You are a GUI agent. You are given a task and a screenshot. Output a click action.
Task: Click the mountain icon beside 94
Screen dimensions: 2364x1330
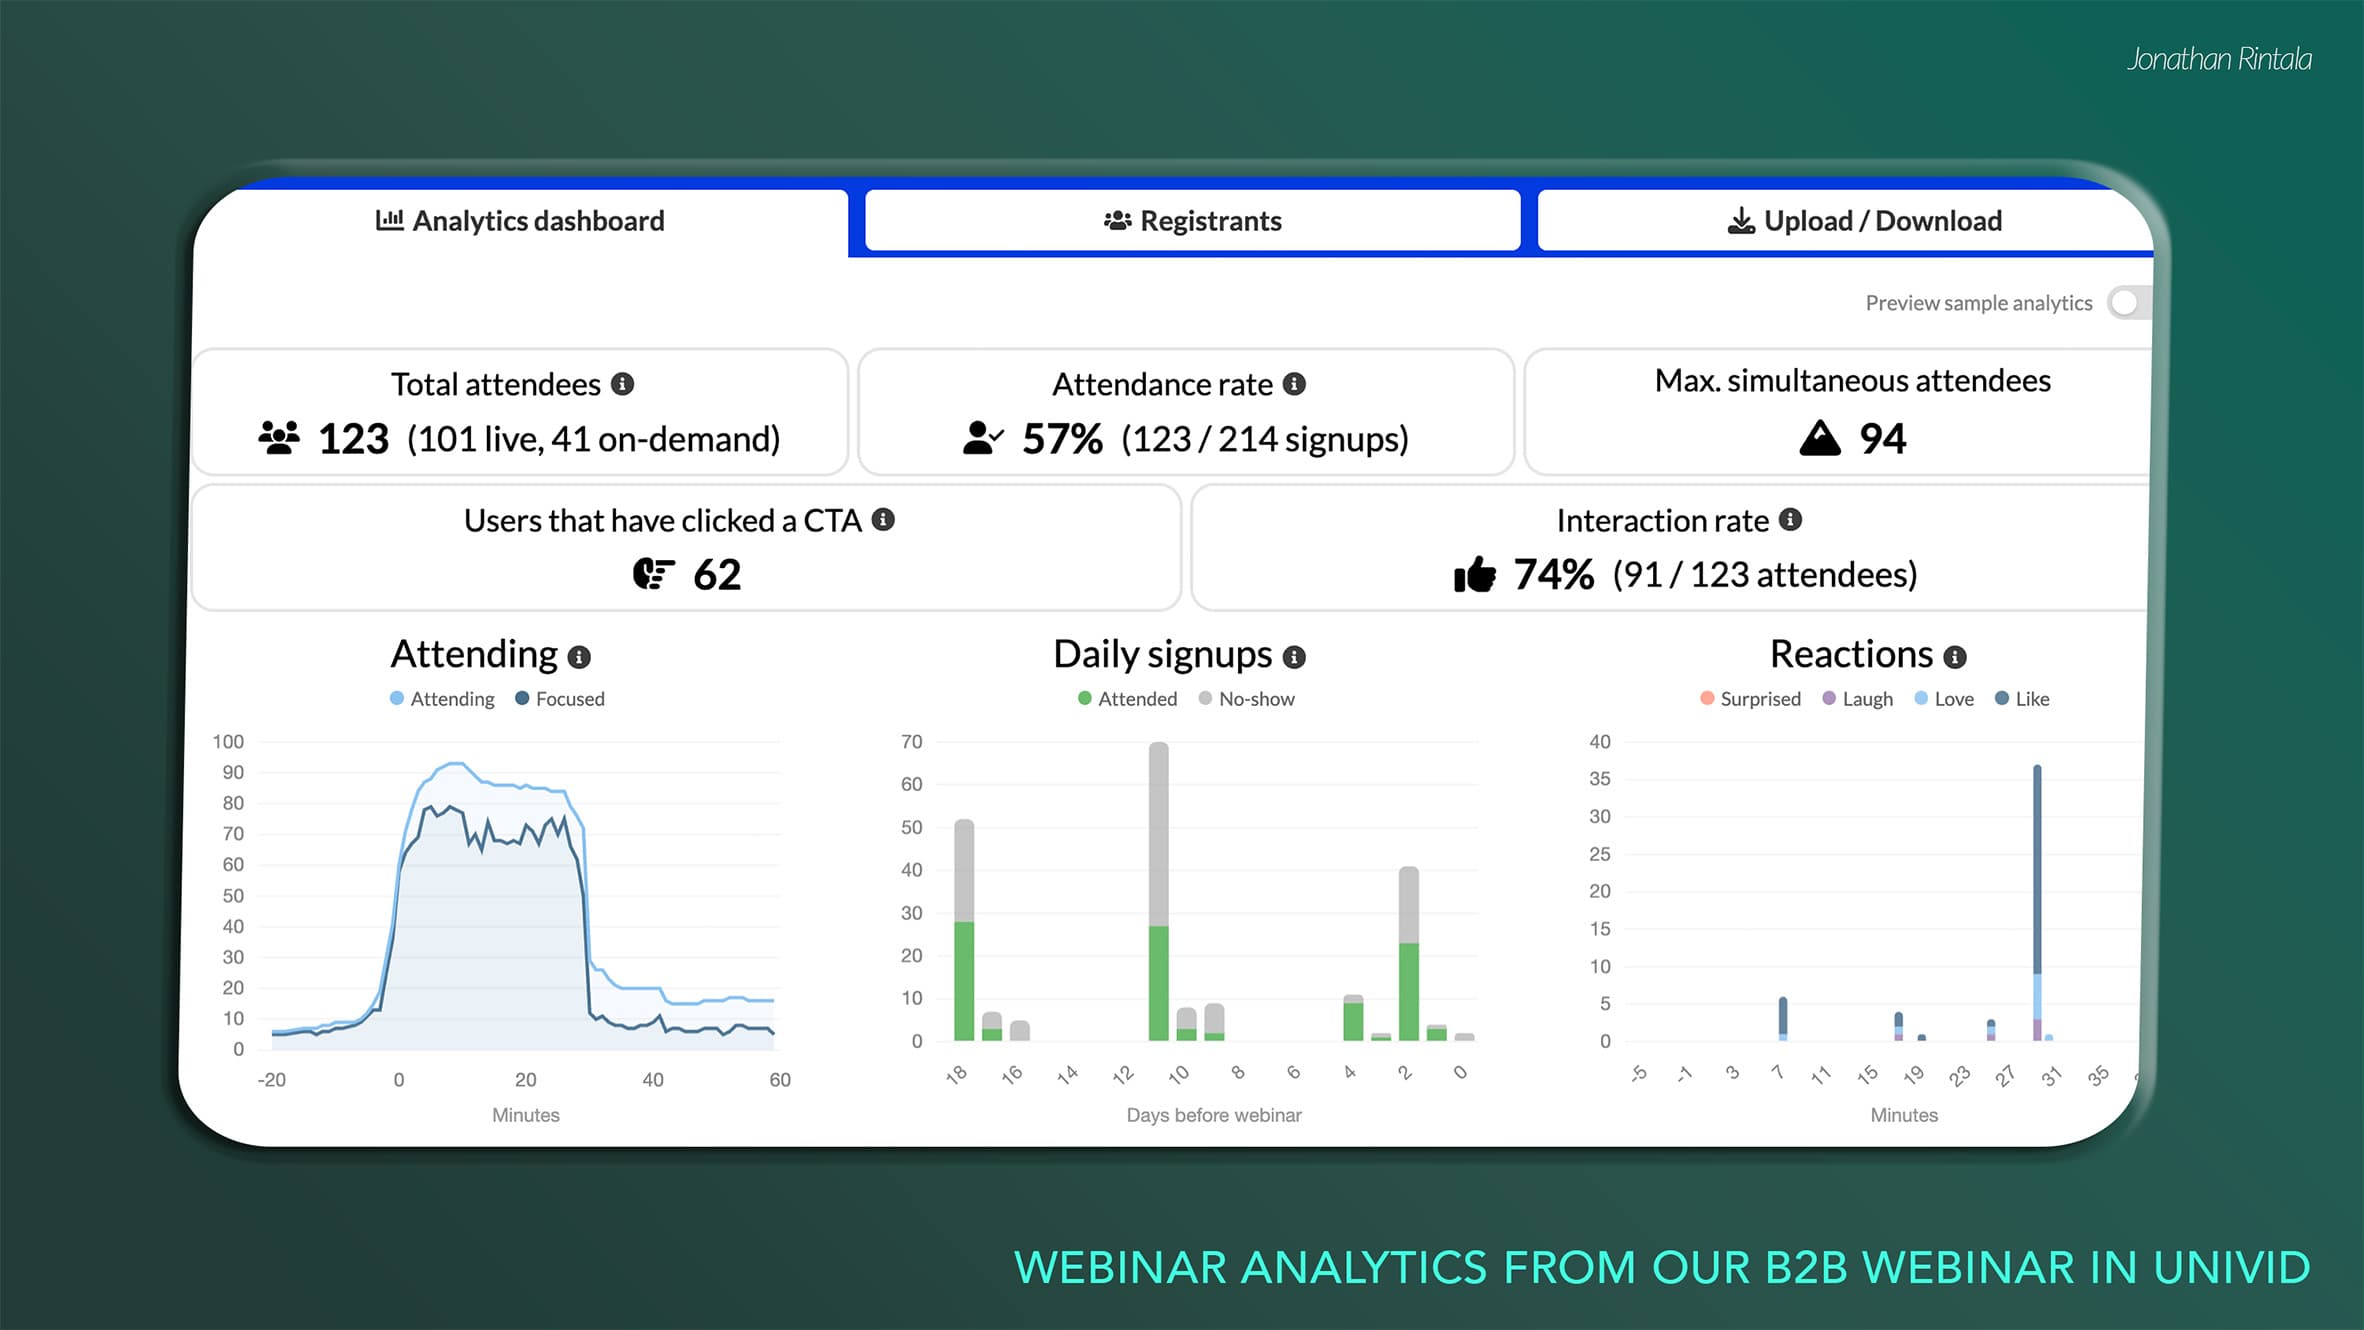pos(1820,438)
